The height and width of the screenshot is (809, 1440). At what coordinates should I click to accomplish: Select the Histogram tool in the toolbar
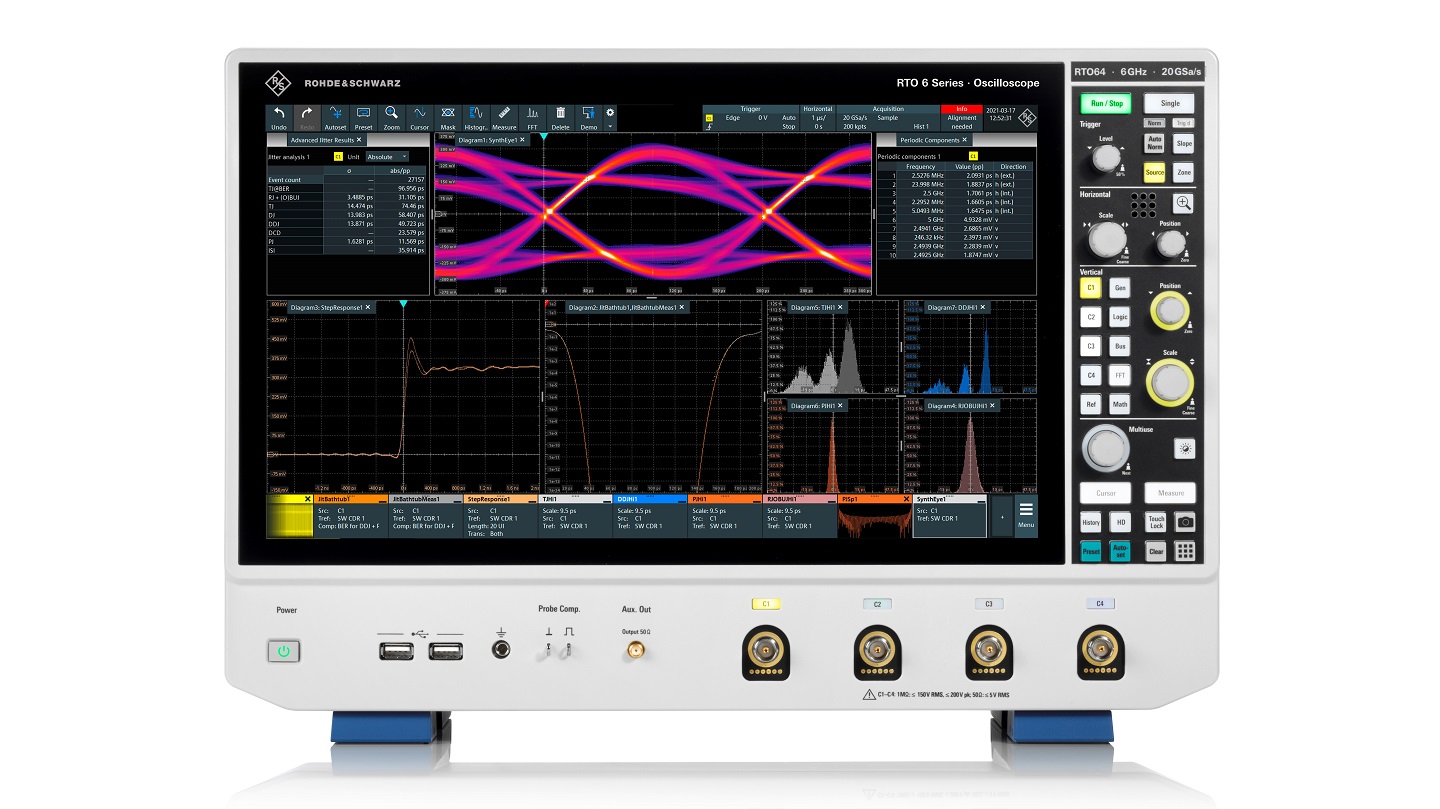(476, 118)
